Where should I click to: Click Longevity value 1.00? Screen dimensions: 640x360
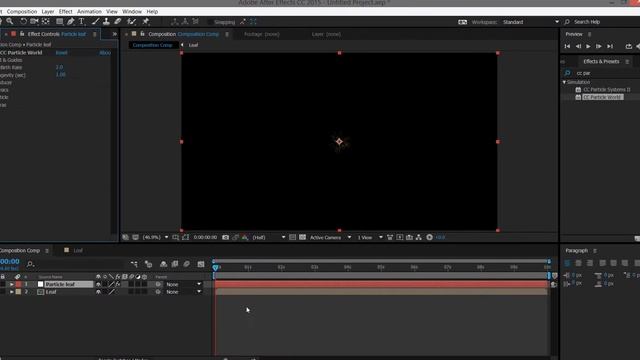pos(60,75)
